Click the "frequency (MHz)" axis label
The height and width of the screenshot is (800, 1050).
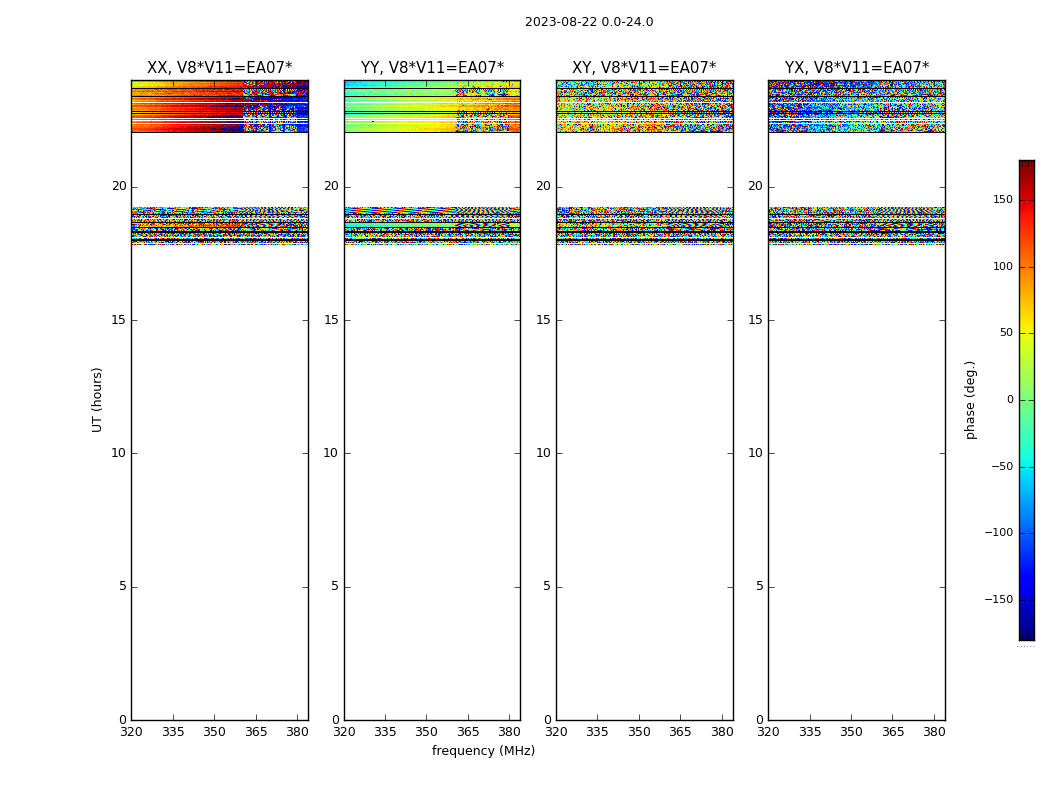coord(483,751)
